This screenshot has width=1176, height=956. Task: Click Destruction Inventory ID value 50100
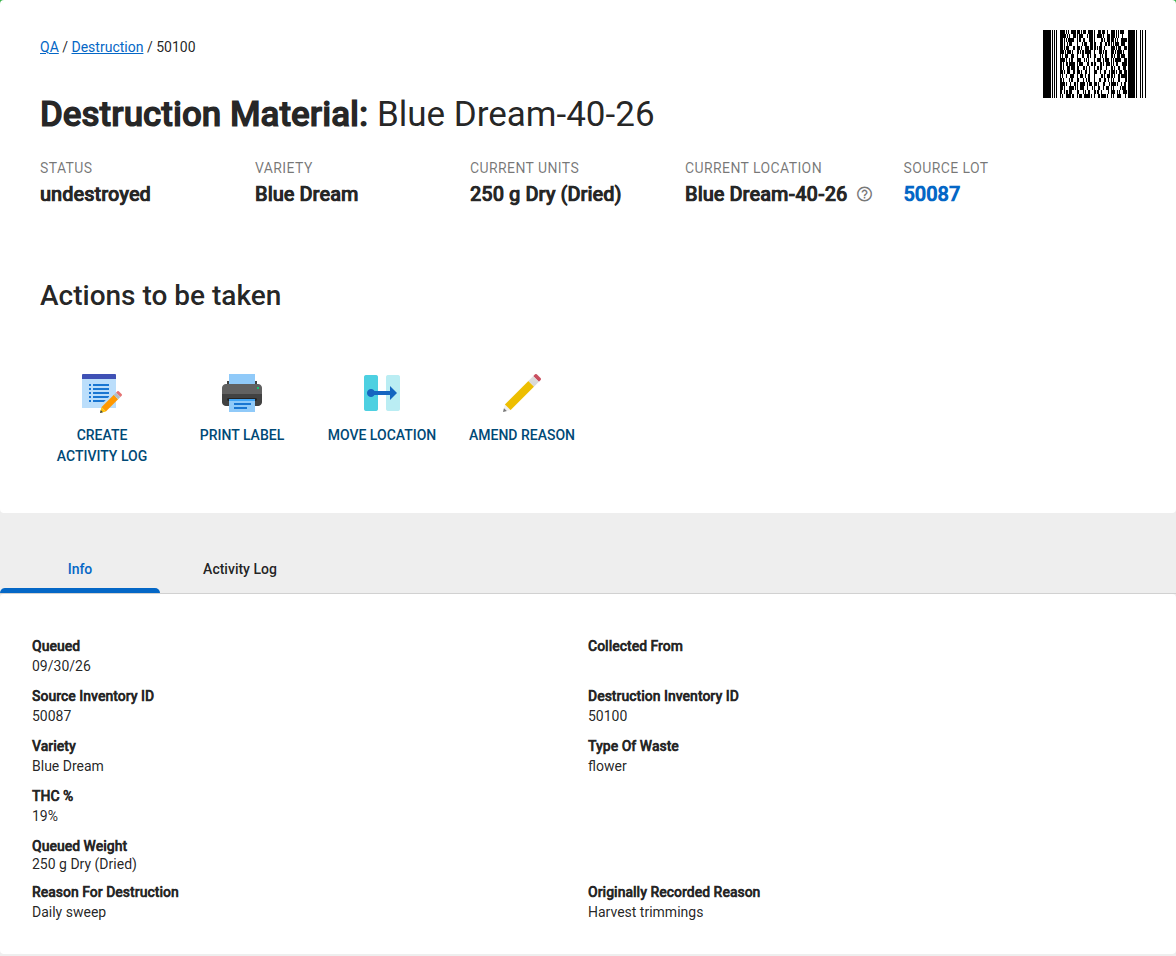point(608,716)
